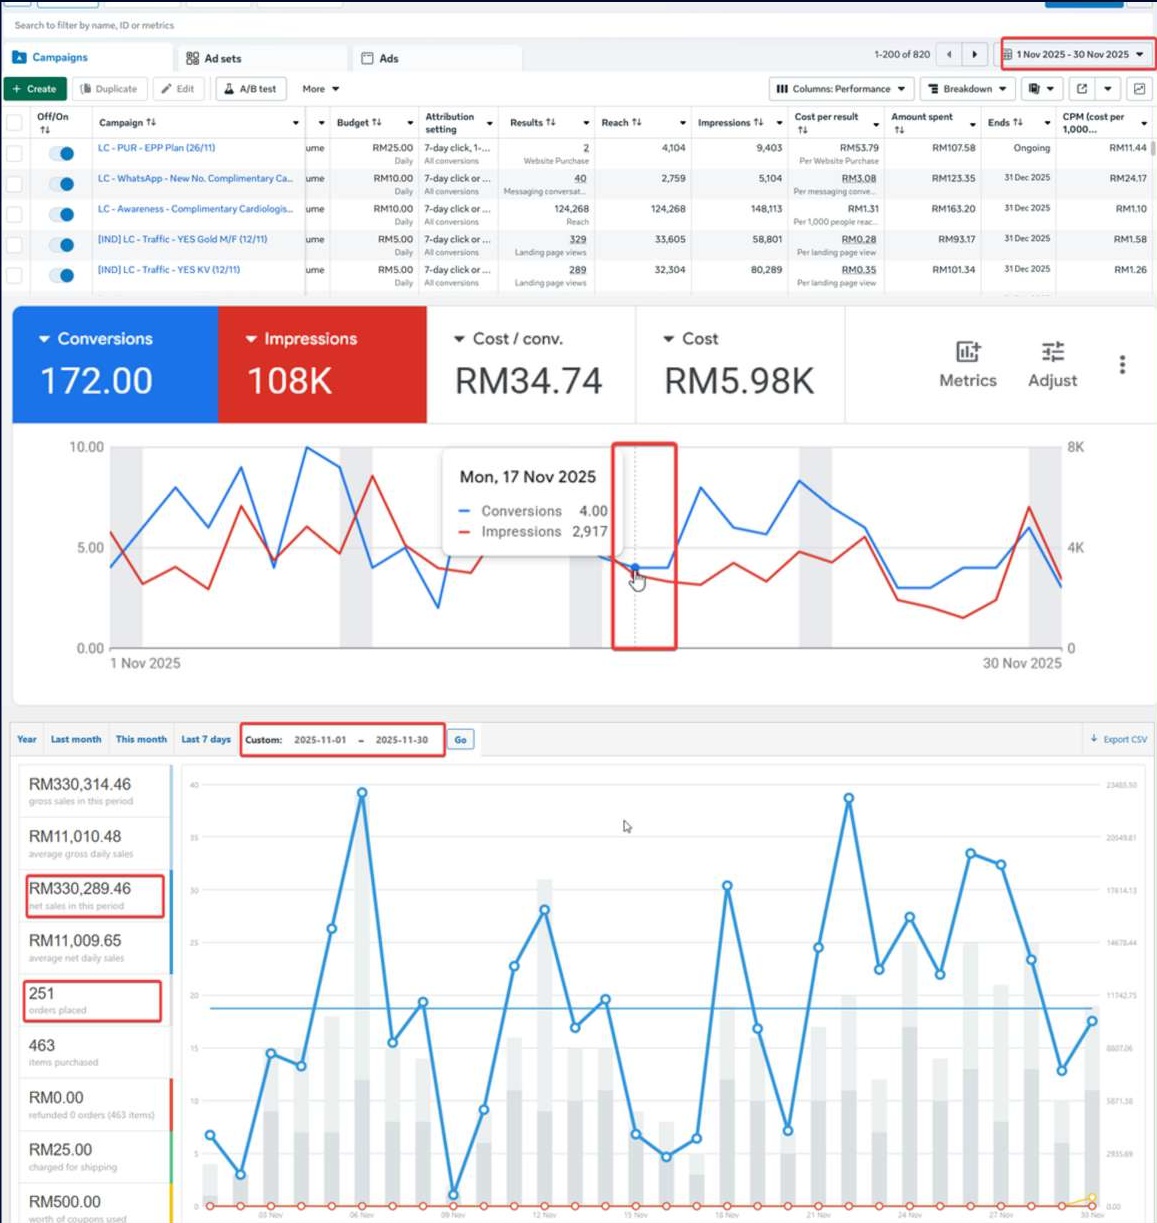The height and width of the screenshot is (1223, 1157).
Task: Click the Ads square icon
Action: click(367, 58)
